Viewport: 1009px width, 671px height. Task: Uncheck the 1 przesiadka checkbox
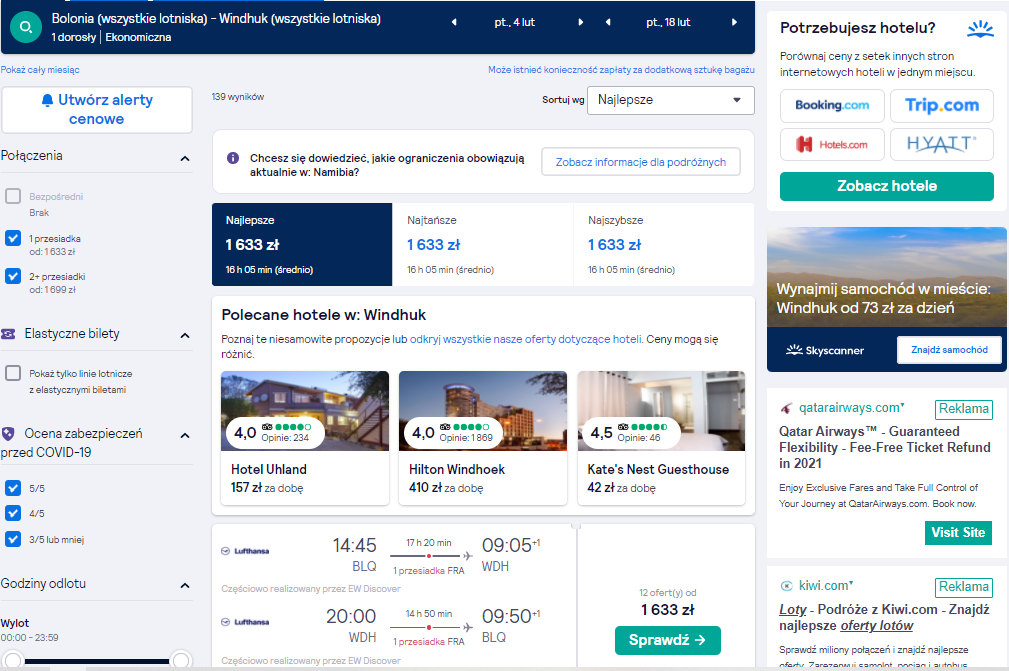click(13, 238)
